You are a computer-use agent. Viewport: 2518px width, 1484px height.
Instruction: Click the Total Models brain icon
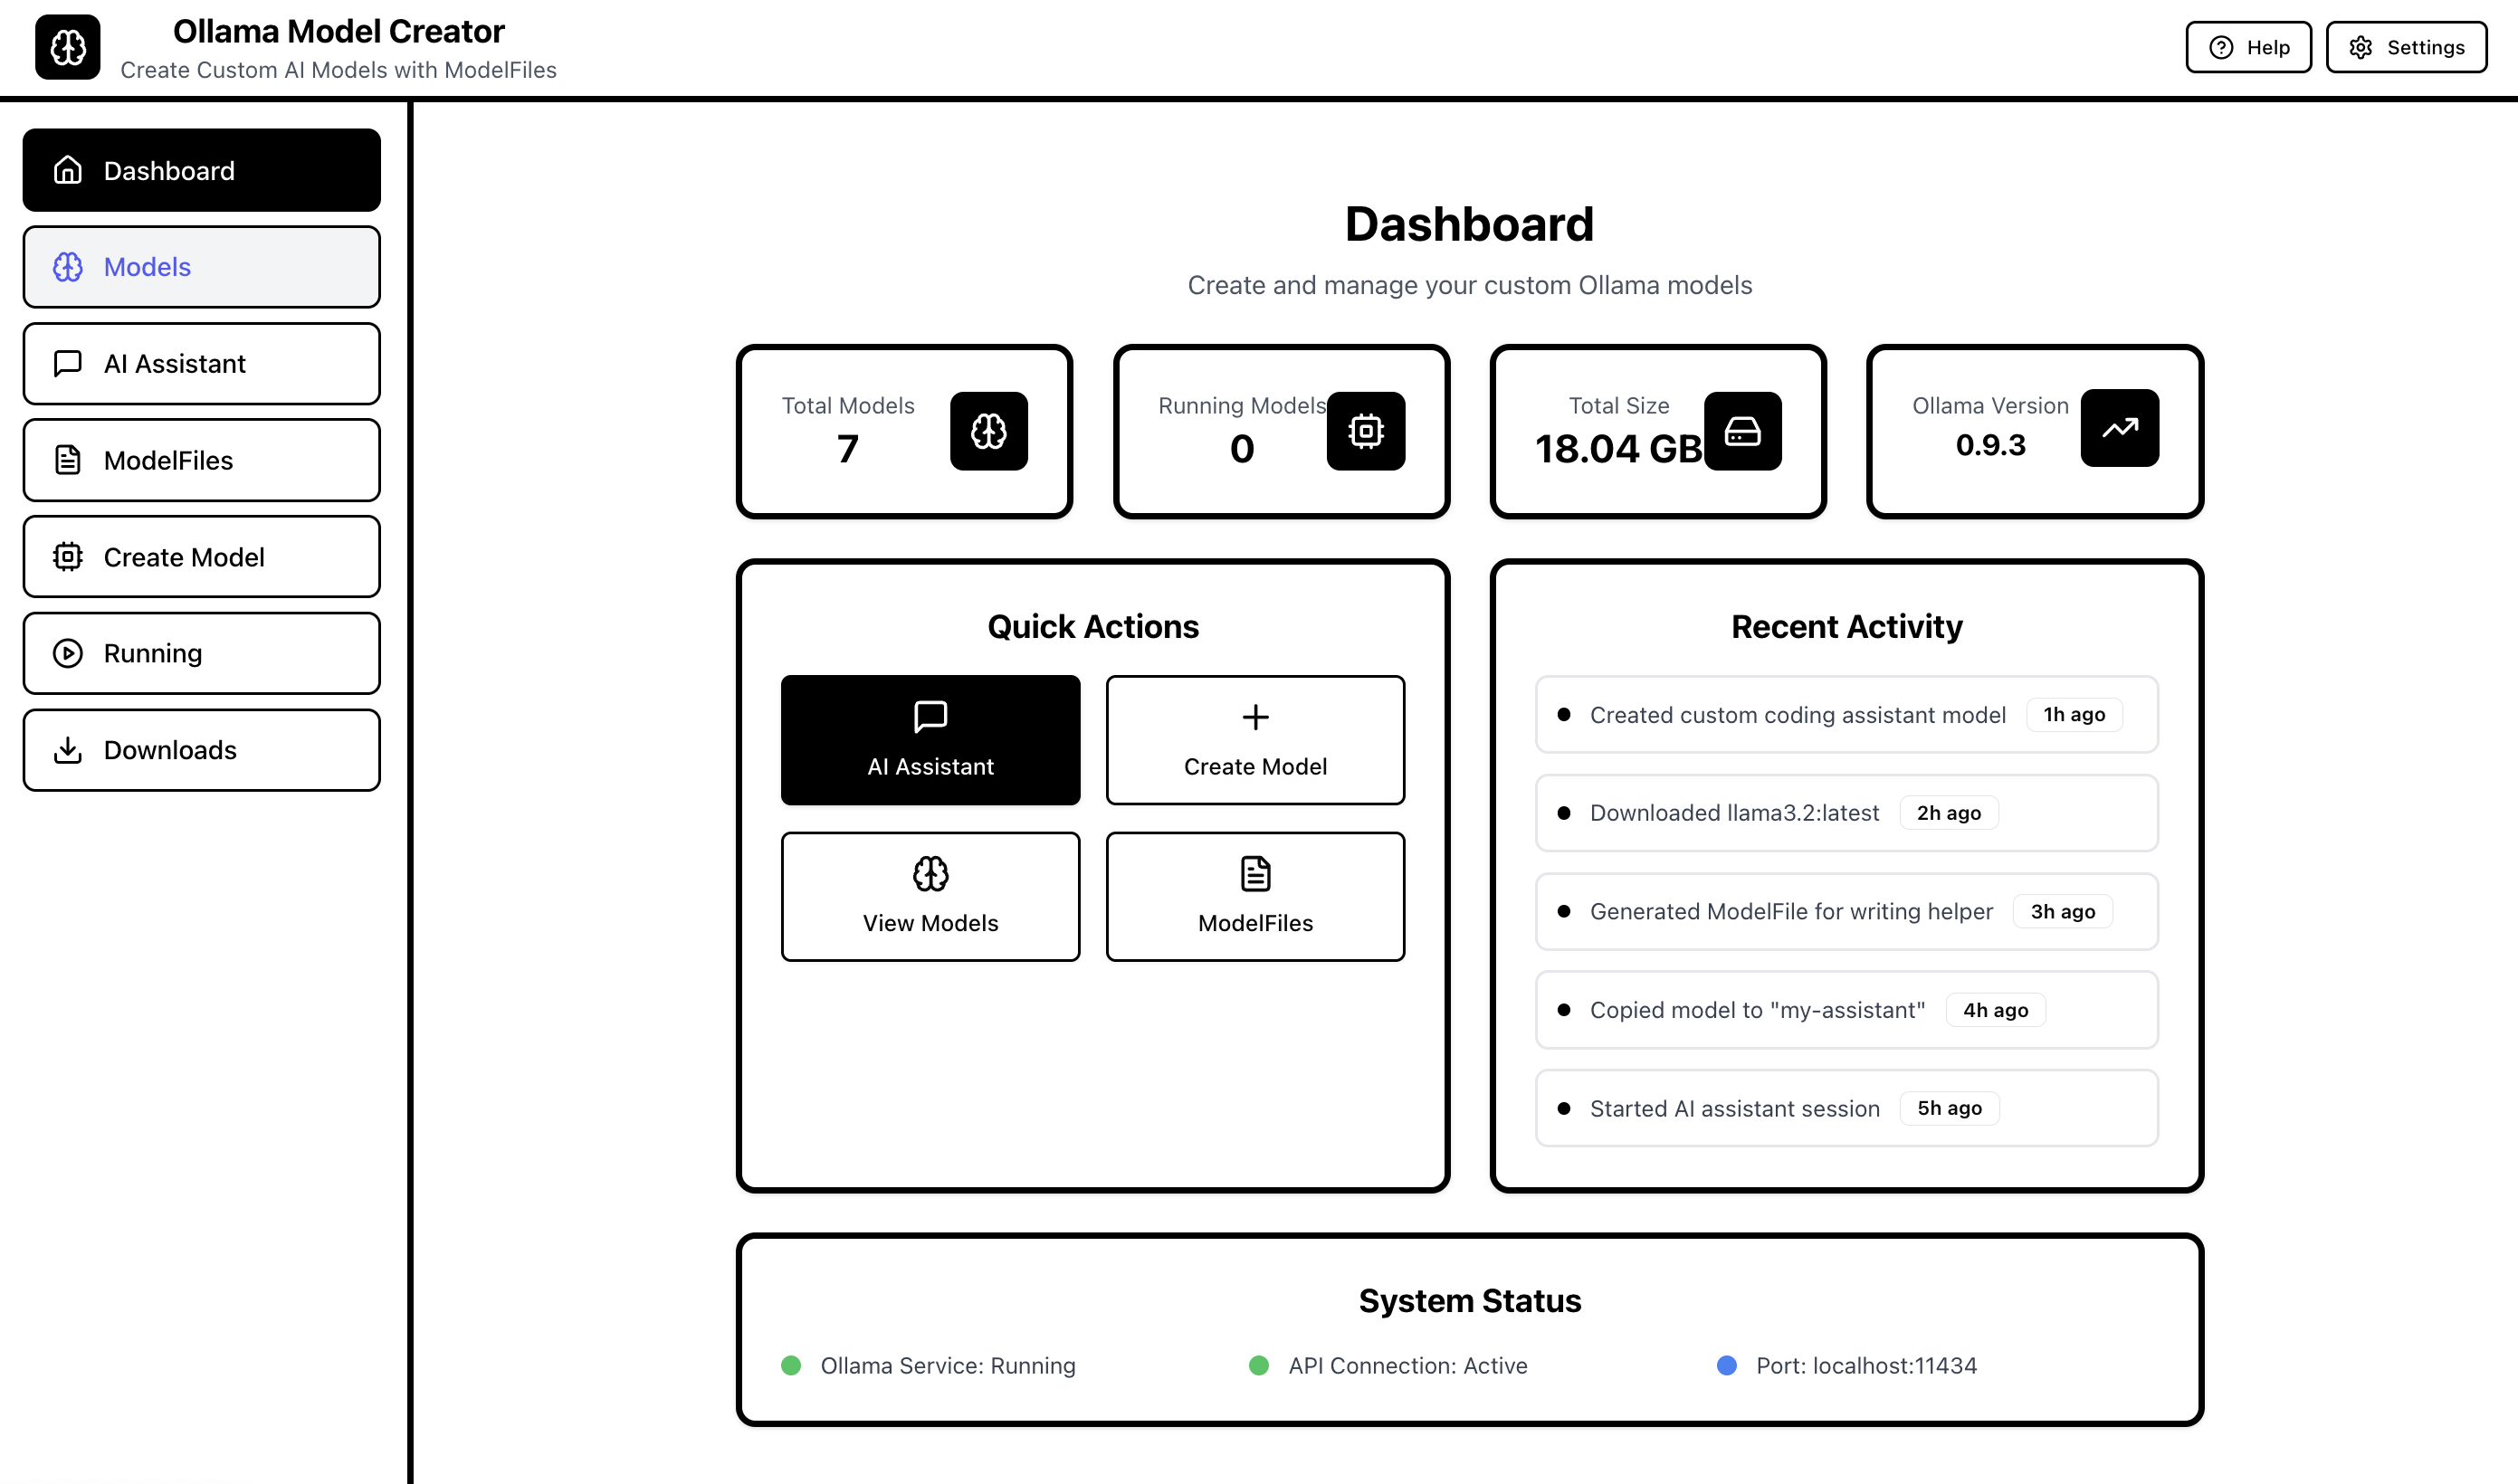pos(988,431)
